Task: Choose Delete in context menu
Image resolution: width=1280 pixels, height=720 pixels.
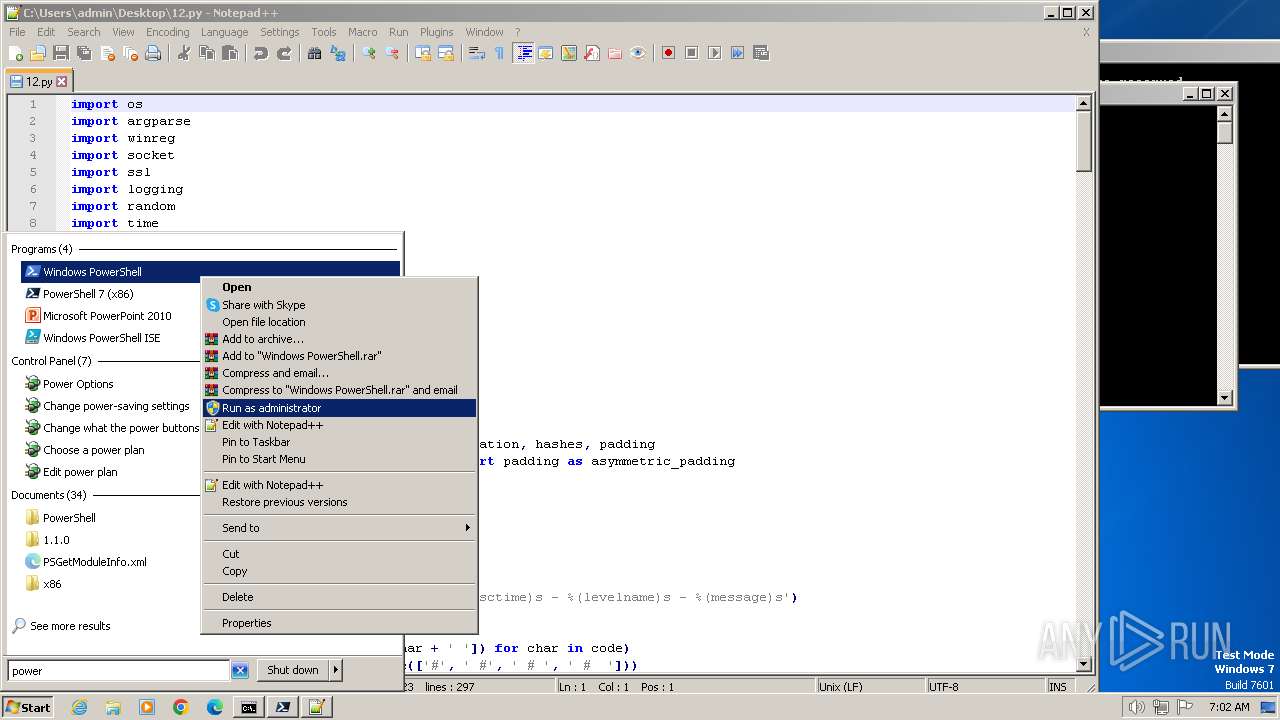Action: coord(340,597)
